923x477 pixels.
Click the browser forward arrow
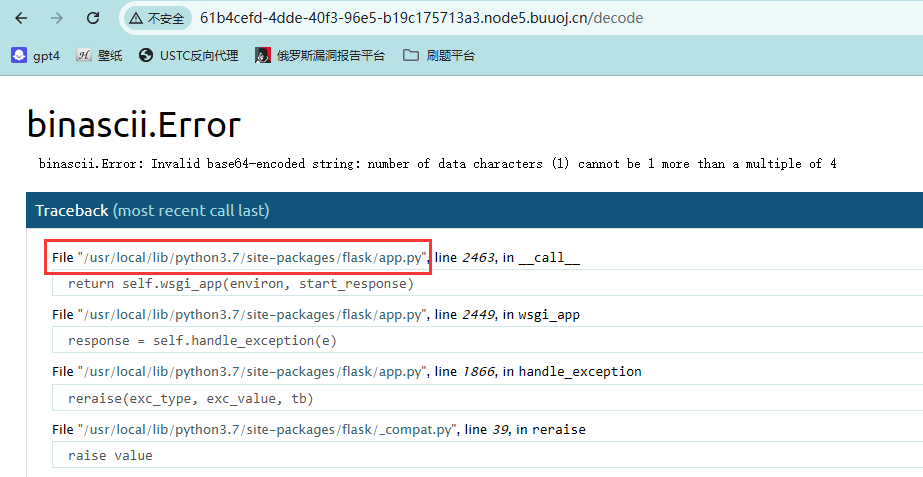[57, 18]
